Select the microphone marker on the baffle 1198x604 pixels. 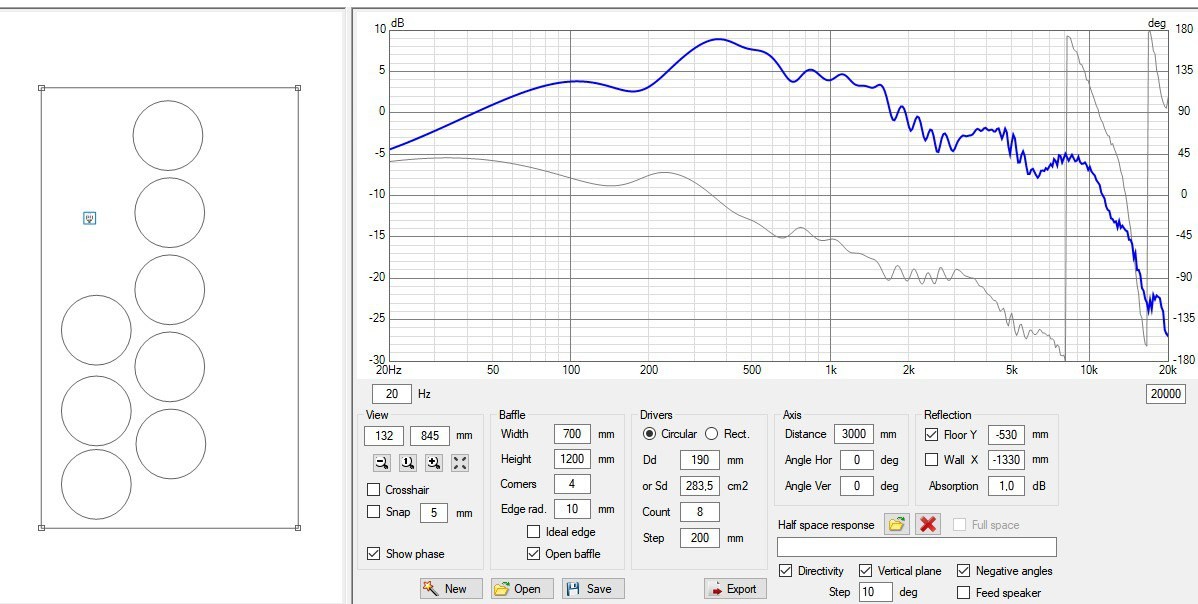89,218
